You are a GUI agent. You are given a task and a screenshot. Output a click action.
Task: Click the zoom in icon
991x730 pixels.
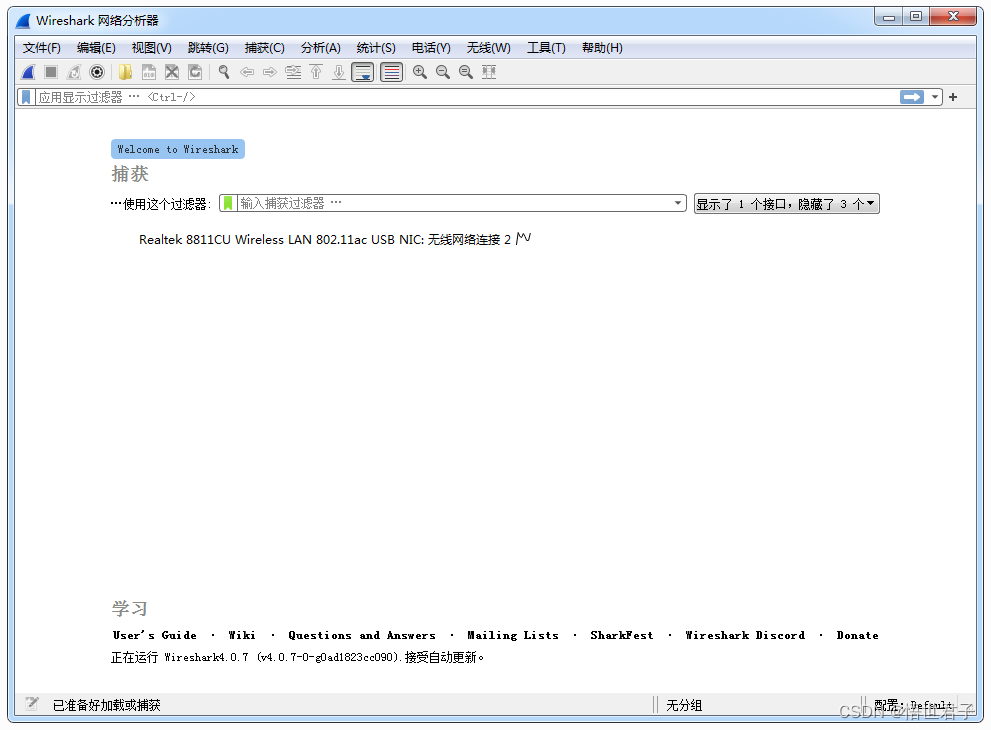(x=420, y=72)
